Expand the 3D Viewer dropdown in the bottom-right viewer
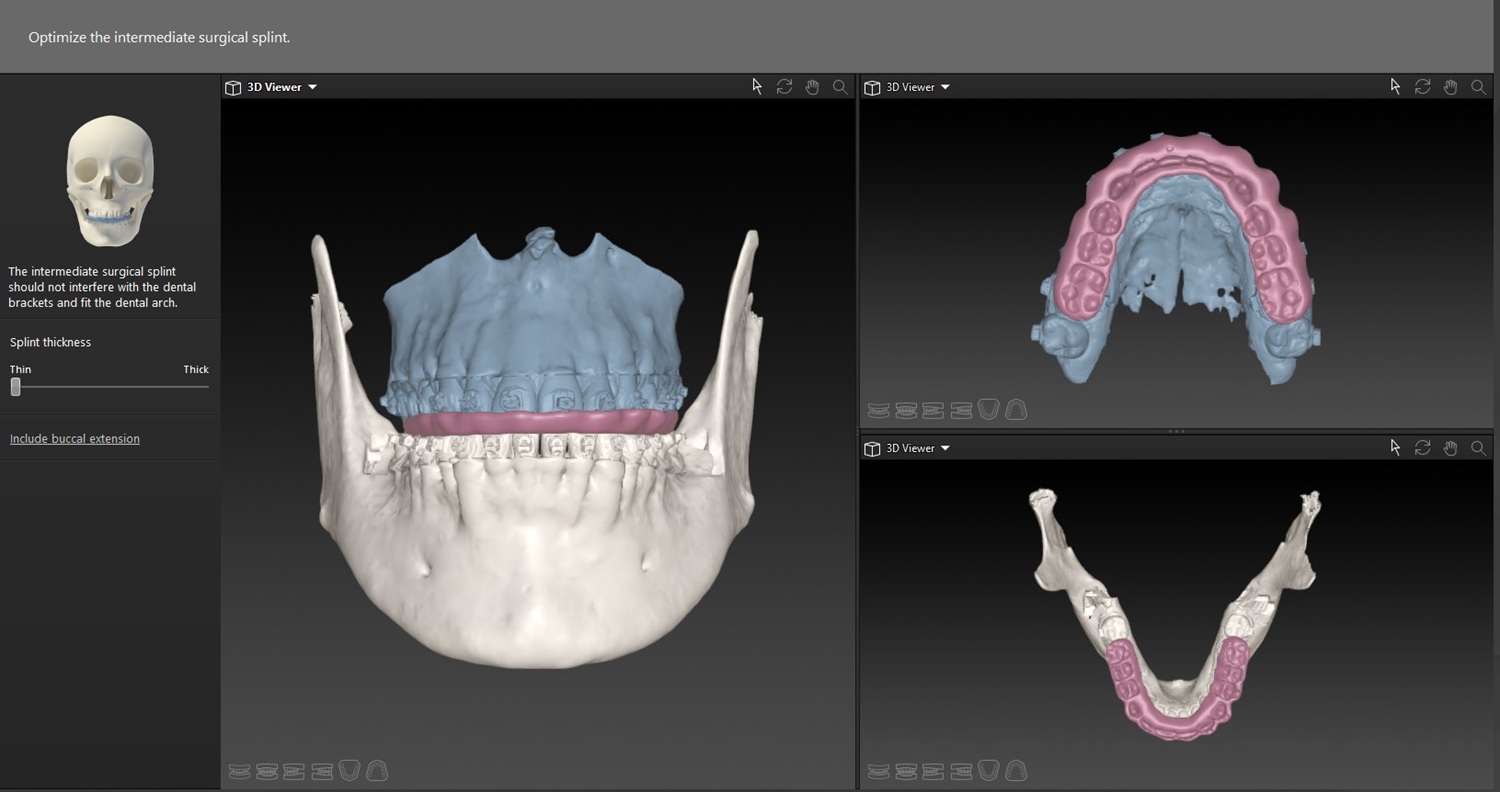Image resolution: width=1500 pixels, height=792 pixels. [945, 448]
